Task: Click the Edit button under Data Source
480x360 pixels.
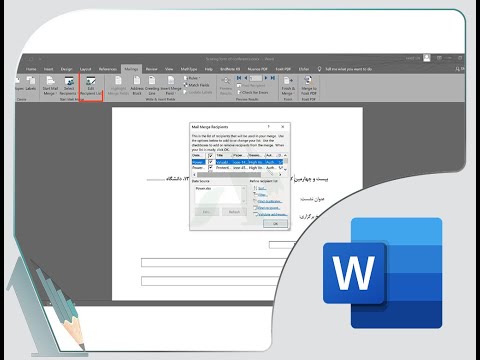Action: coord(207,212)
